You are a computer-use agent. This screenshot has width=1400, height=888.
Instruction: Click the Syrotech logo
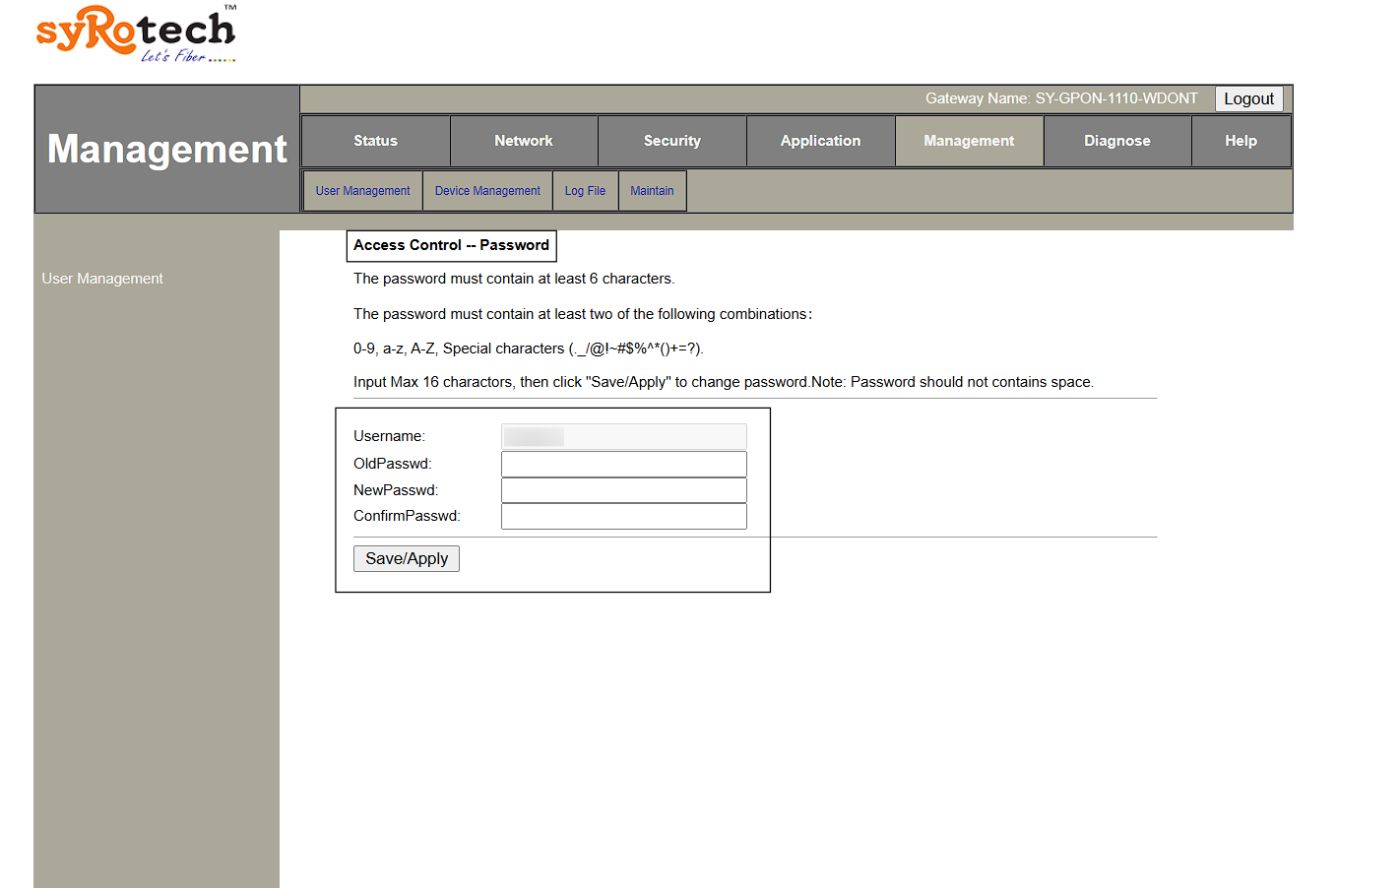point(135,32)
